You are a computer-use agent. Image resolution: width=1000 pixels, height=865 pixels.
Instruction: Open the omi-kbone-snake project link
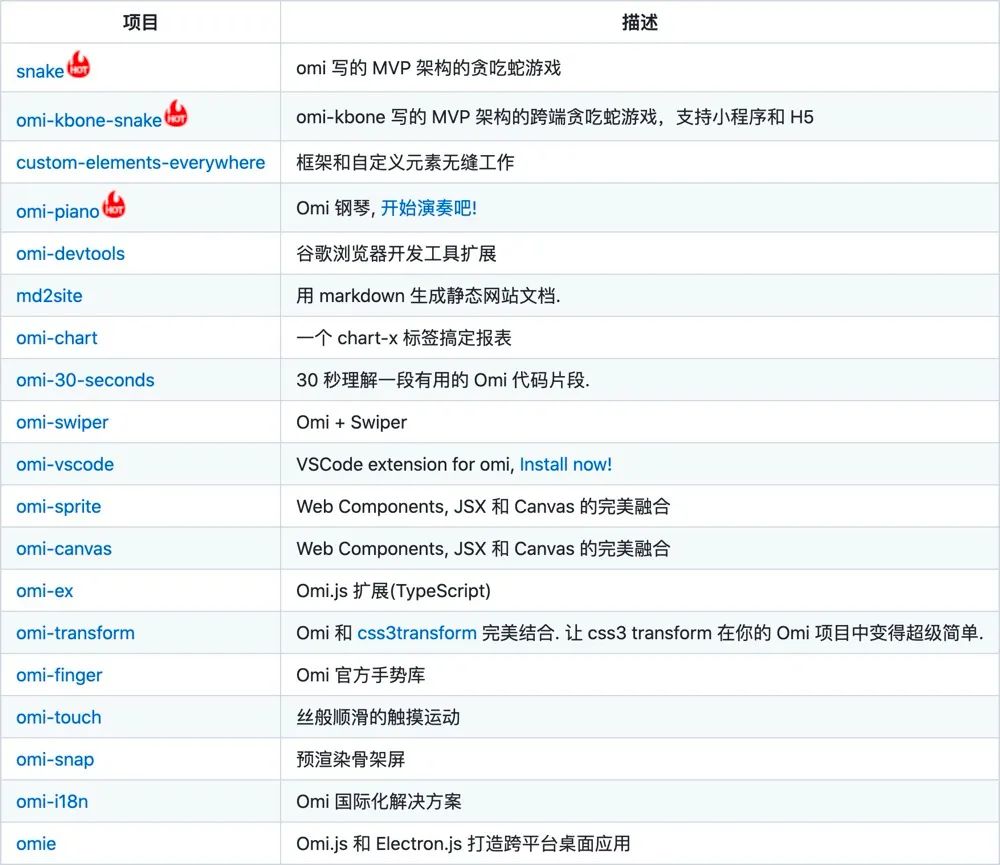pyautogui.click(x=89, y=120)
